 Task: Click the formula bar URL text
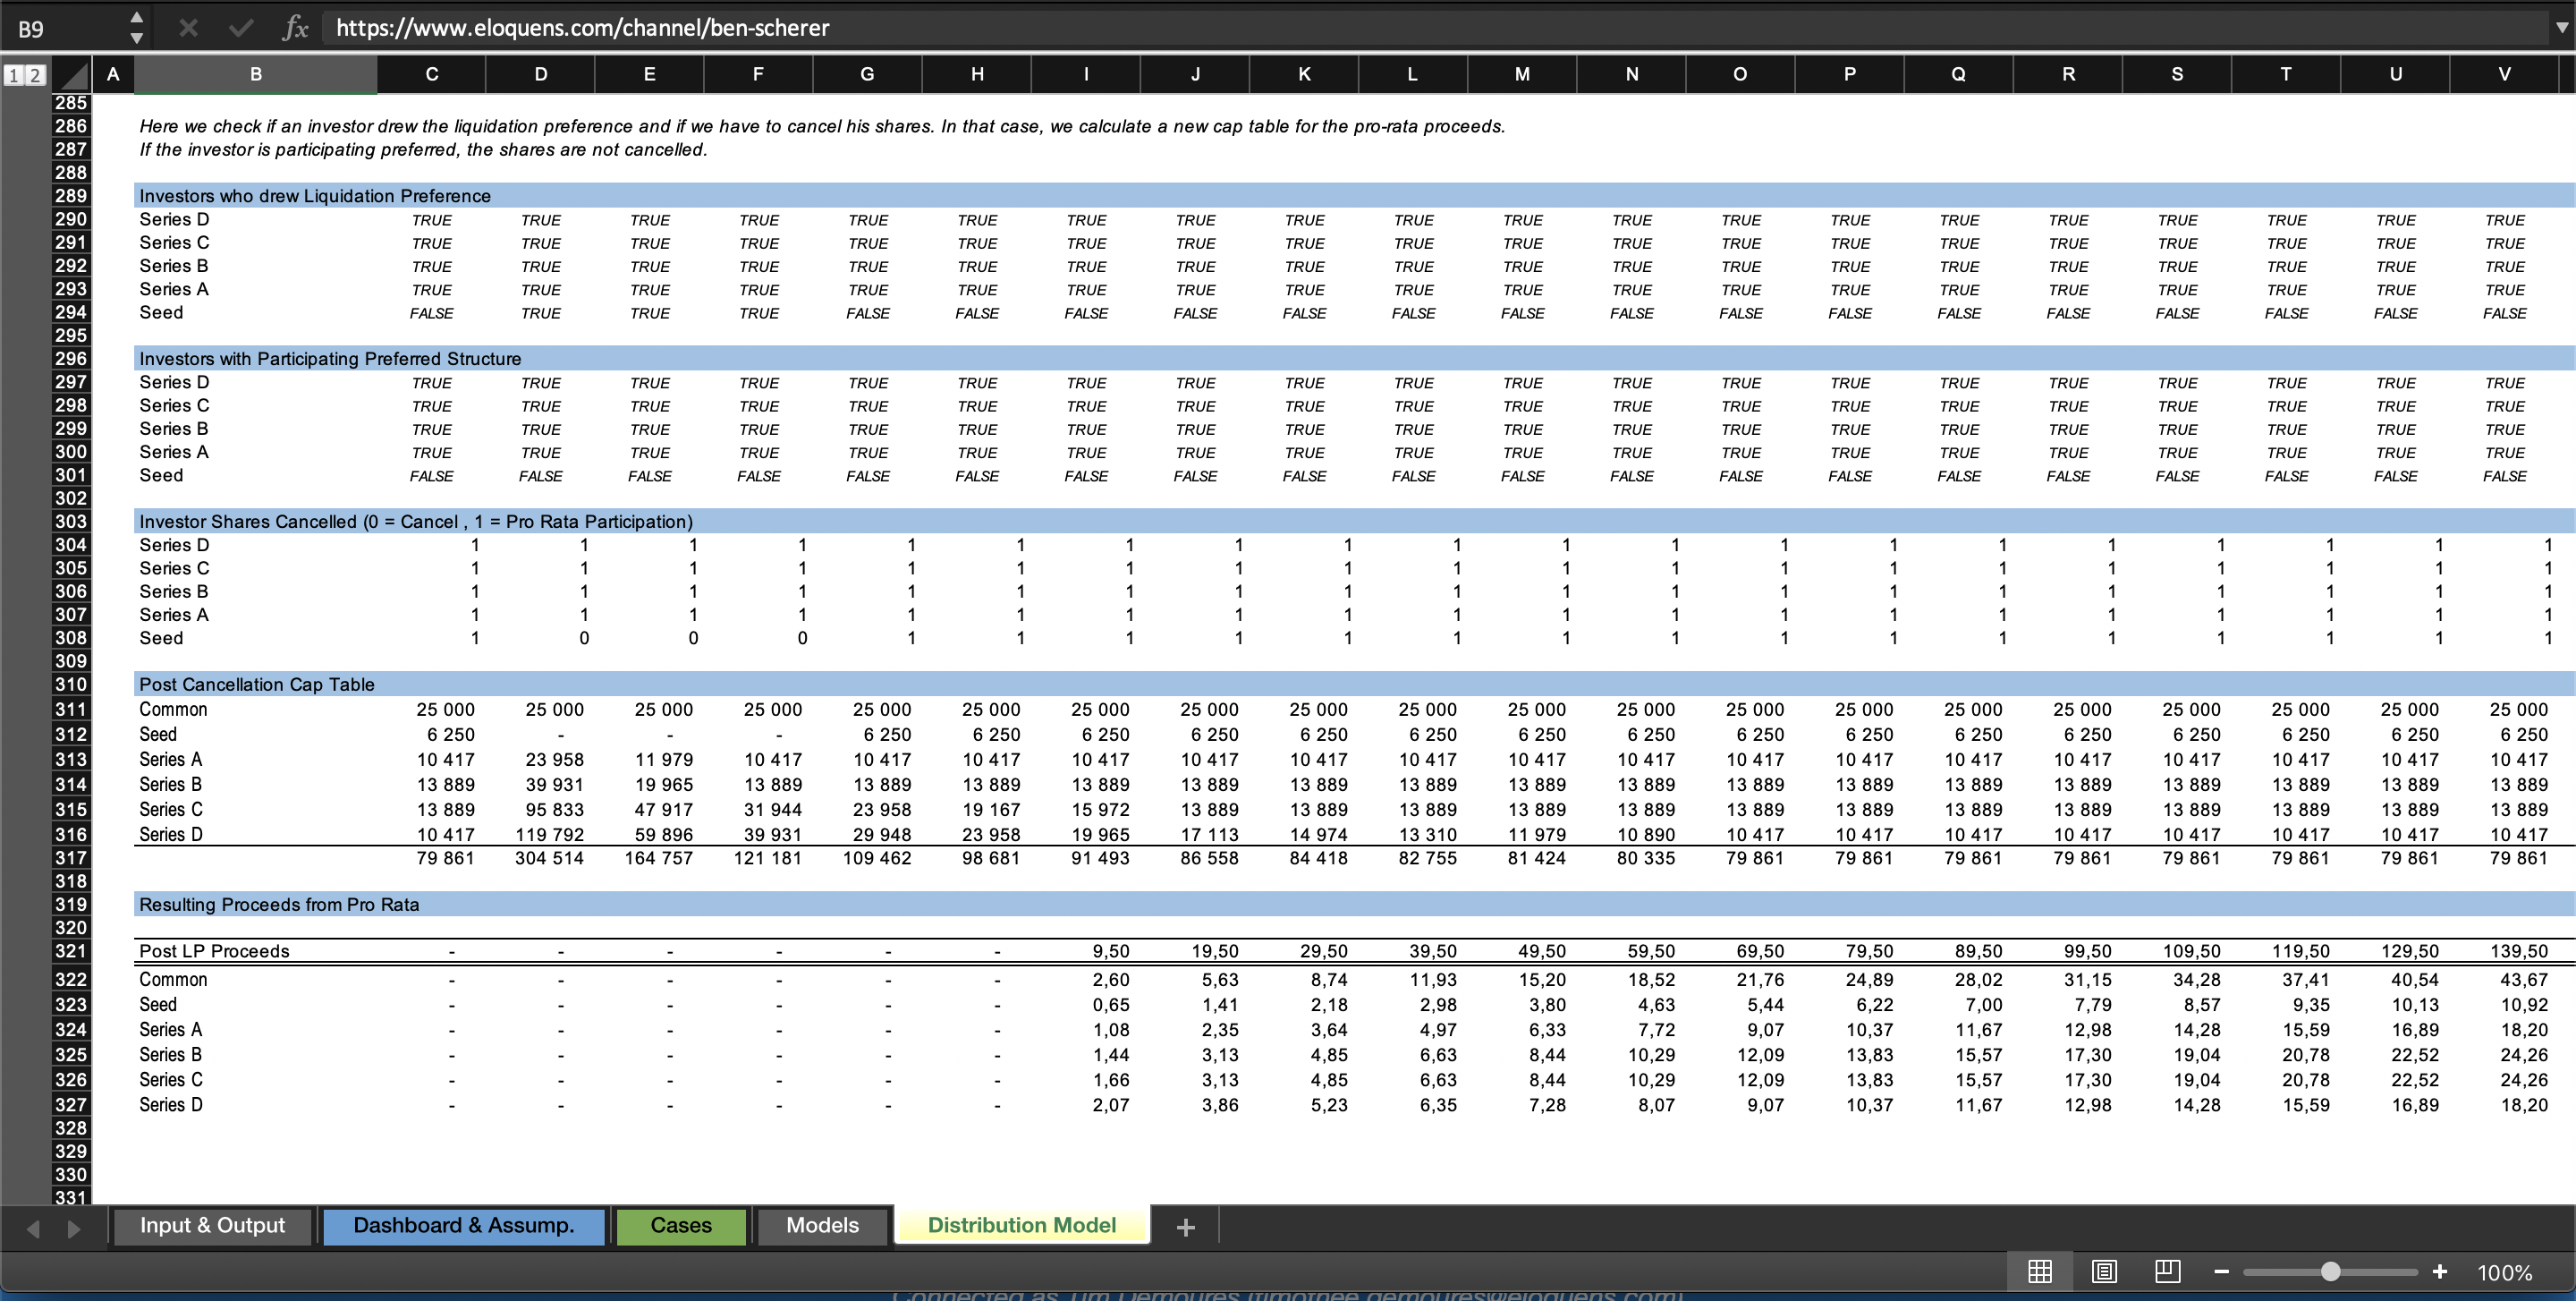pyautogui.click(x=582, y=28)
